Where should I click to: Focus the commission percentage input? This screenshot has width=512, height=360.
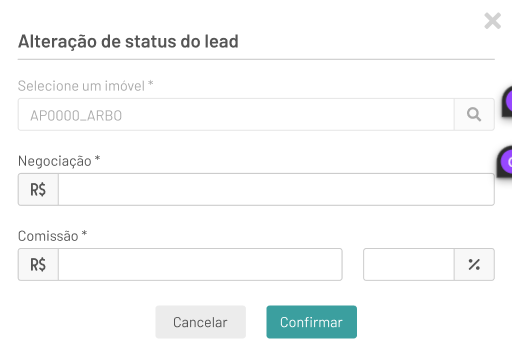coord(409,264)
